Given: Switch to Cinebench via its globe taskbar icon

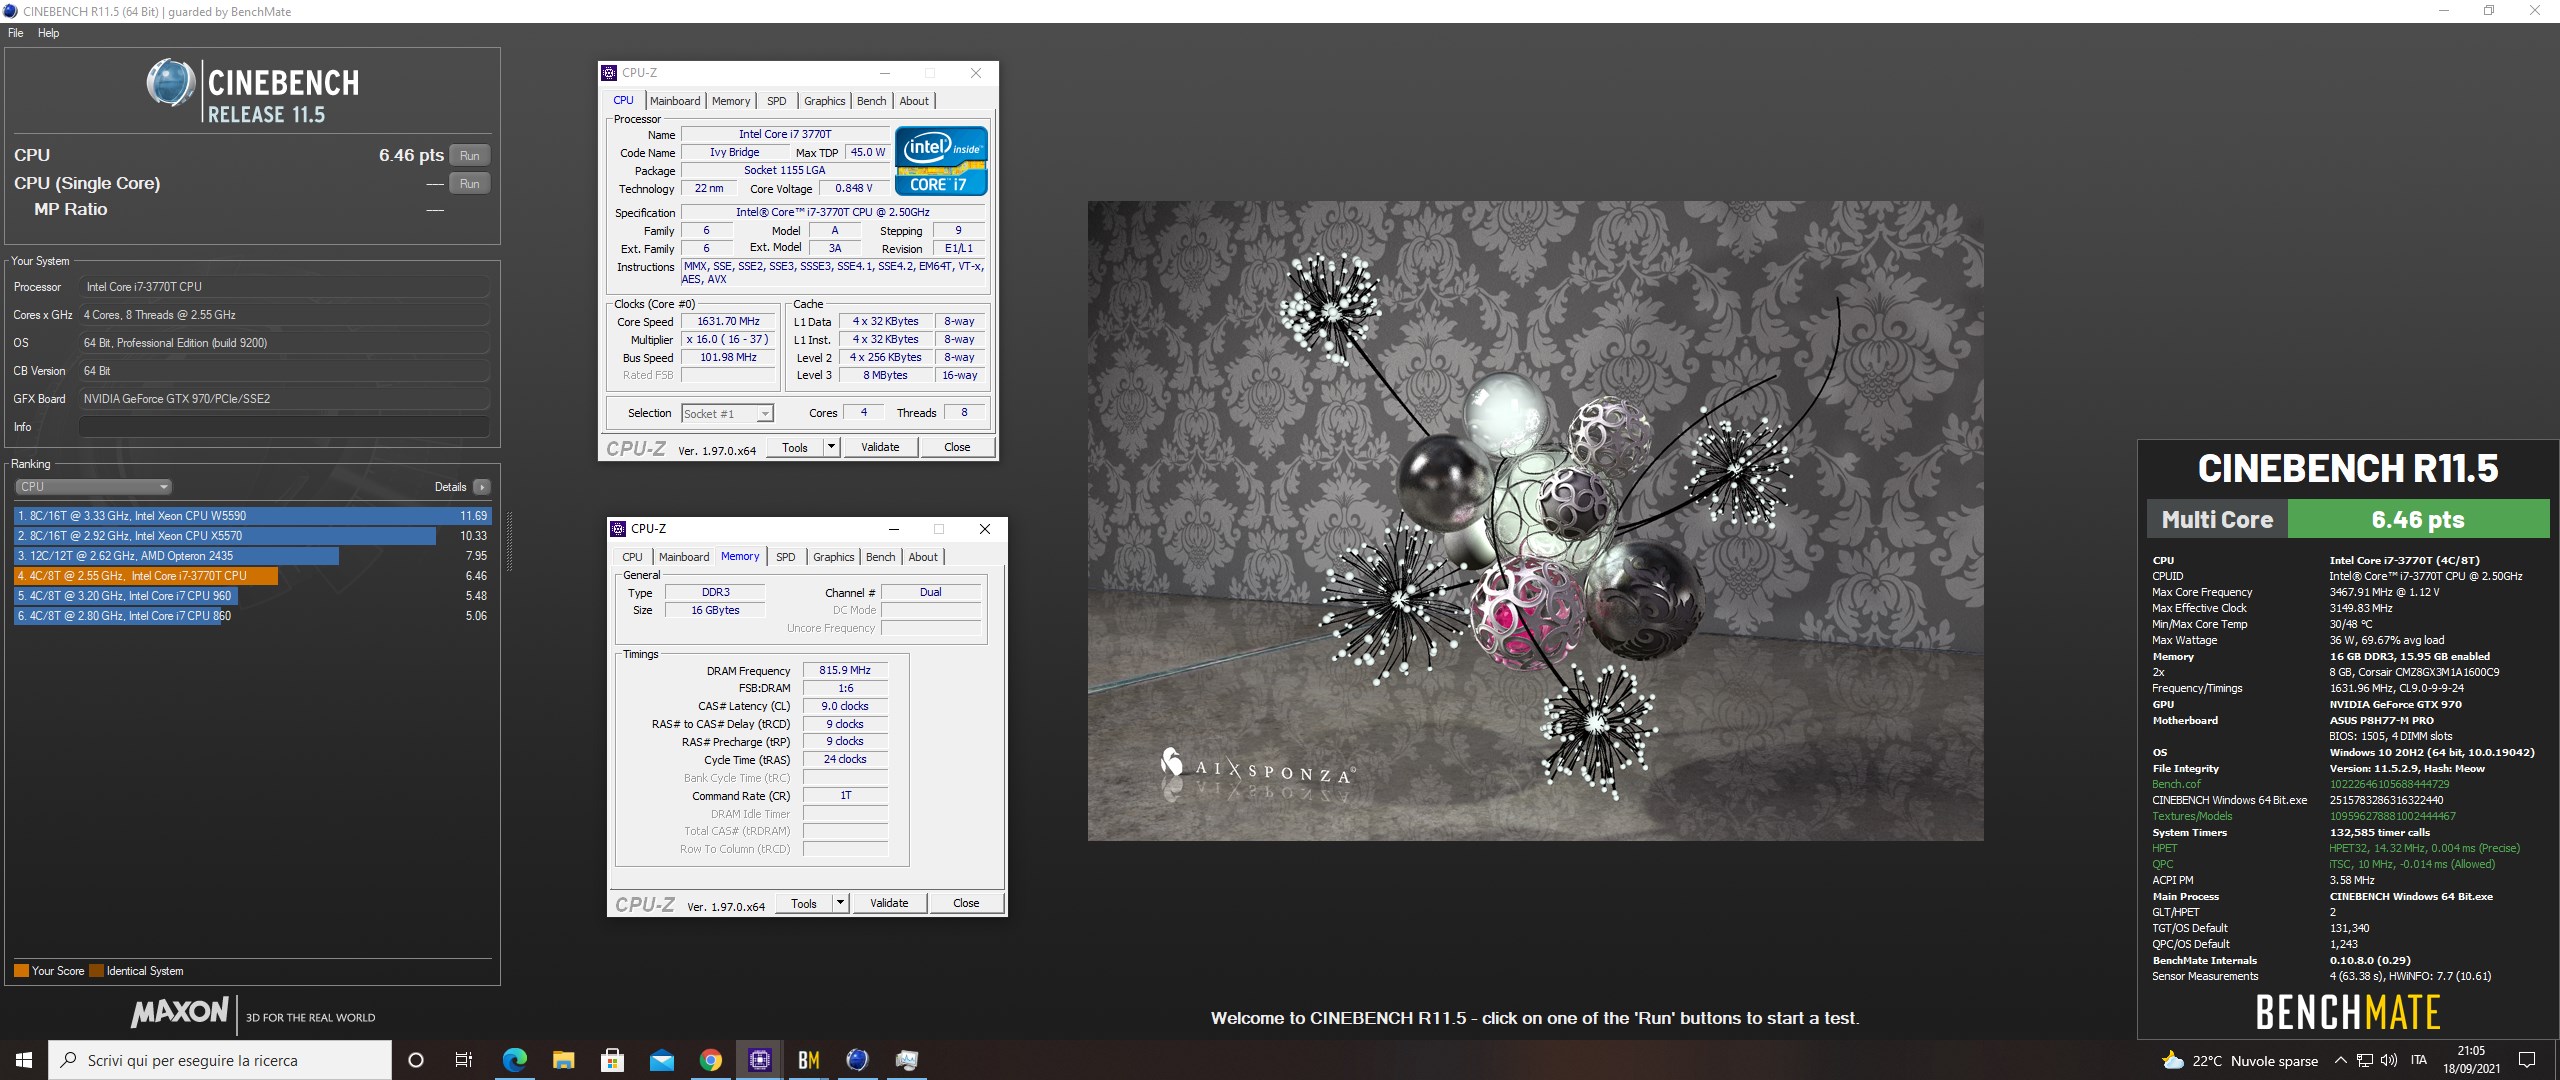Looking at the screenshot, I should coord(857,1060).
